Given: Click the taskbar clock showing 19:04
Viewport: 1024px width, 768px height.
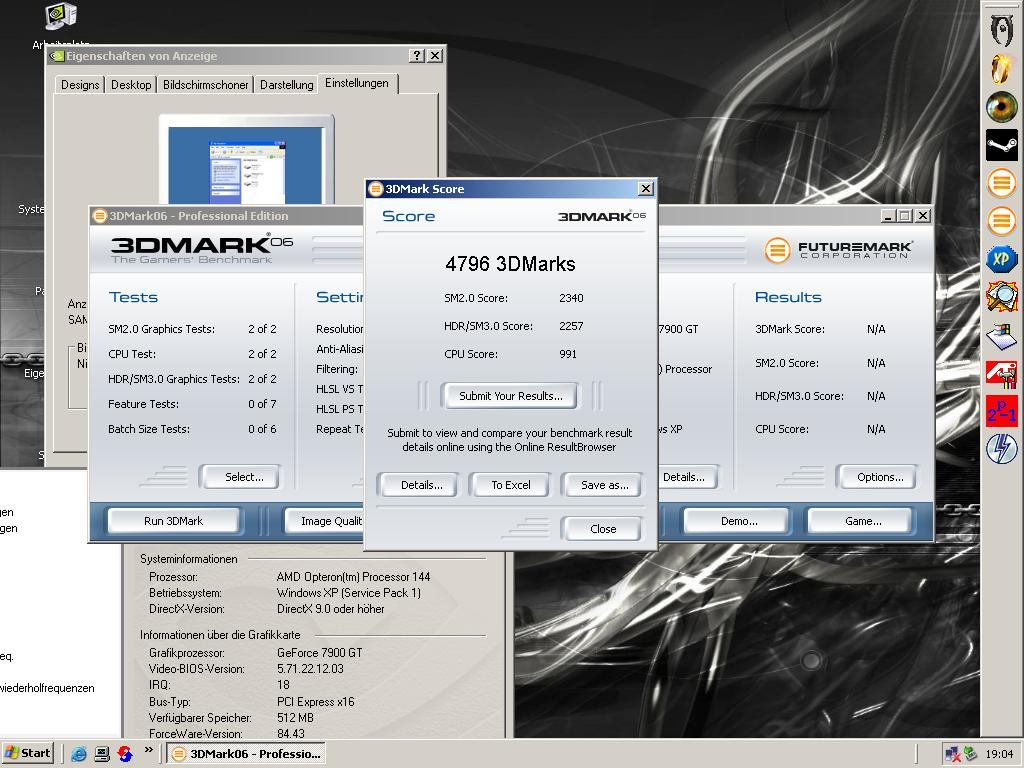Looking at the screenshot, I should [x=999, y=754].
